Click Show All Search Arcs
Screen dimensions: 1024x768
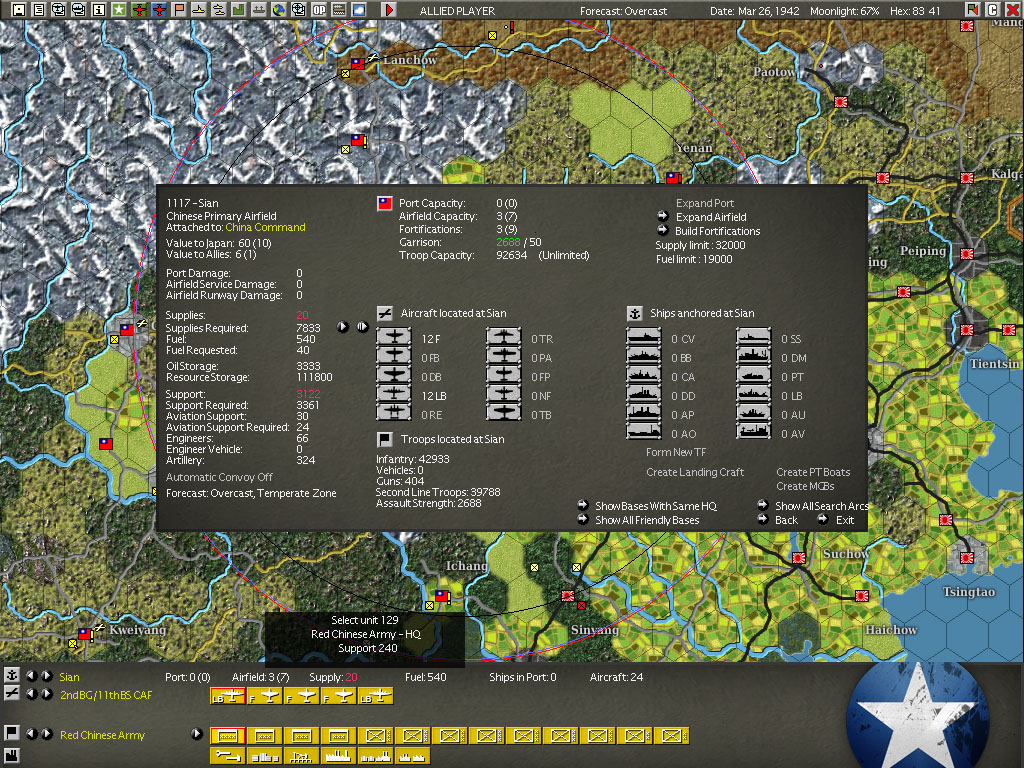click(821, 506)
